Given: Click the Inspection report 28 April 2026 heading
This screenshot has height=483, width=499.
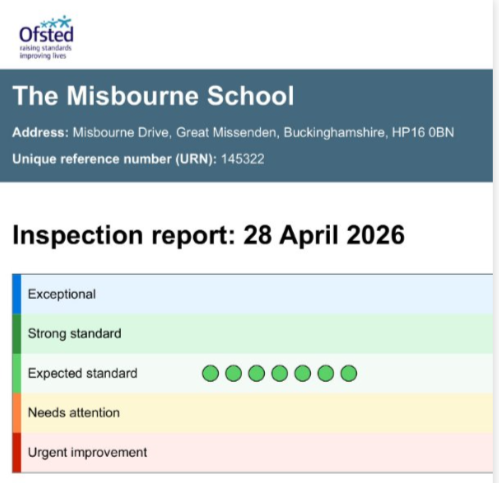Looking at the screenshot, I should point(208,235).
